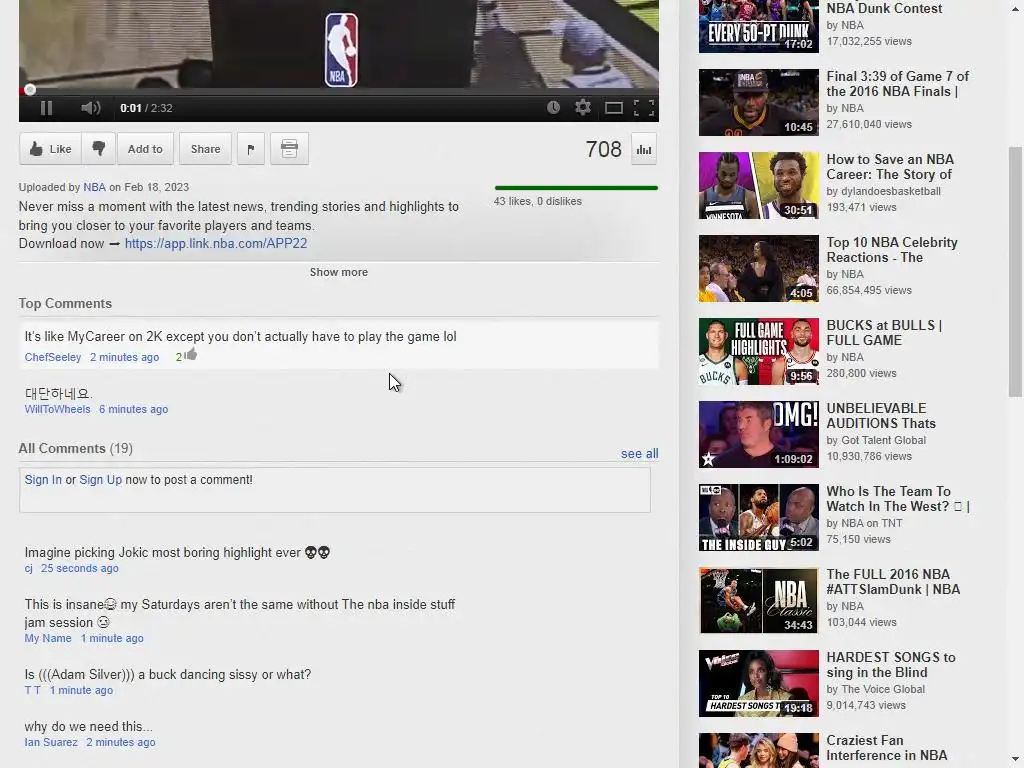Click the see all comments link
Screen dimensions: 1024x768
(x=639, y=454)
